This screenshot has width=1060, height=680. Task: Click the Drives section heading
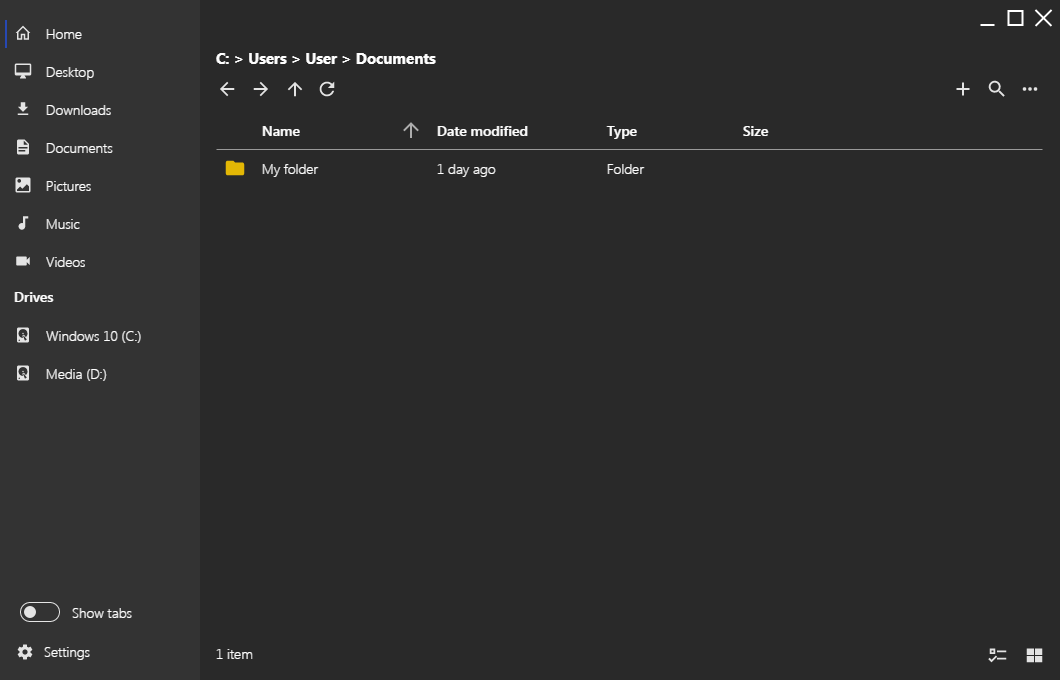(x=34, y=297)
